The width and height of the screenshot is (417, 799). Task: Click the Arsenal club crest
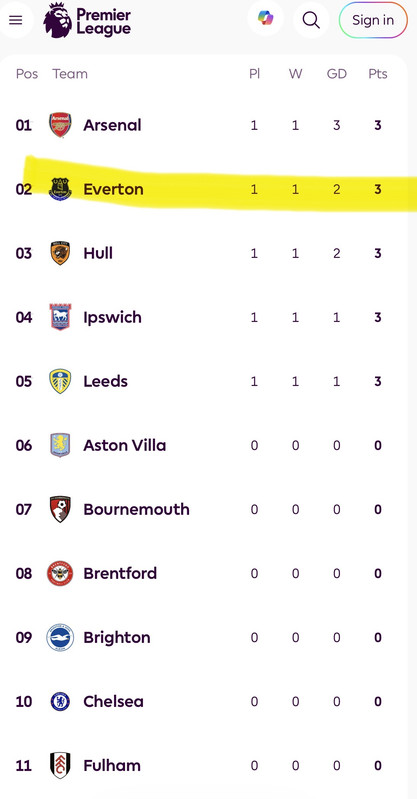pos(60,125)
